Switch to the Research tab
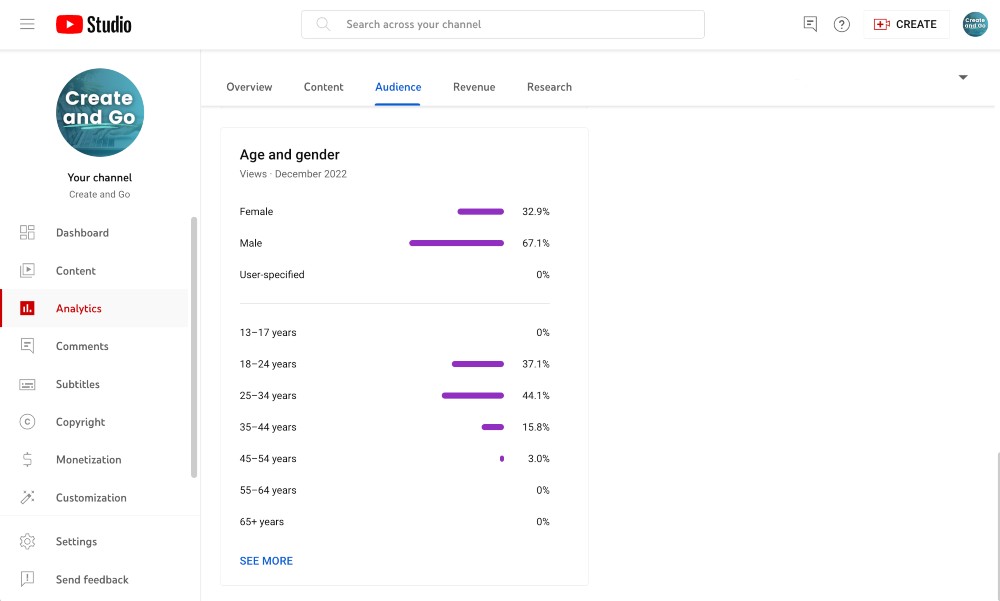 pyautogui.click(x=549, y=87)
